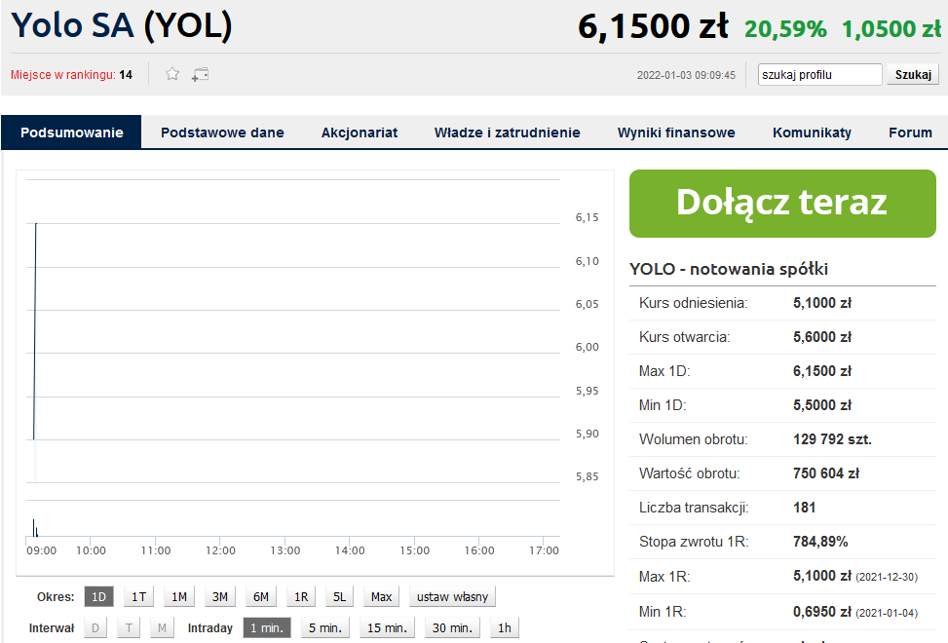Select the D interval button

[95, 628]
